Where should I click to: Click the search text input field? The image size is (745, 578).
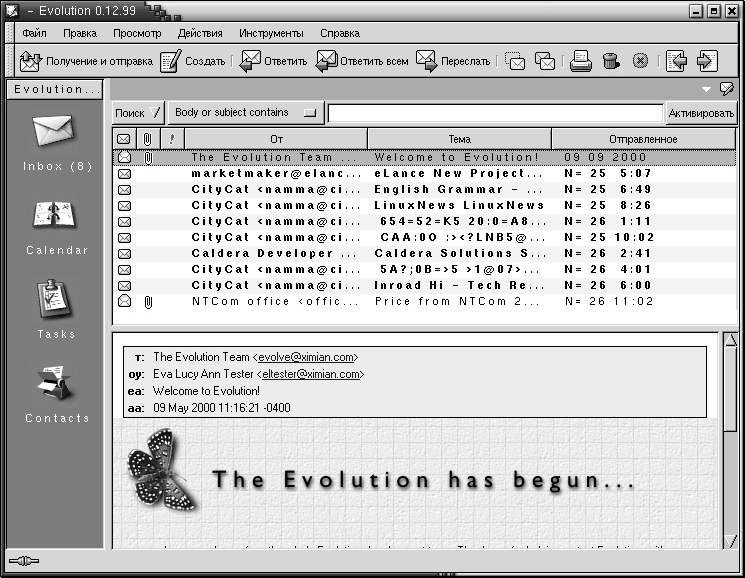point(495,113)
